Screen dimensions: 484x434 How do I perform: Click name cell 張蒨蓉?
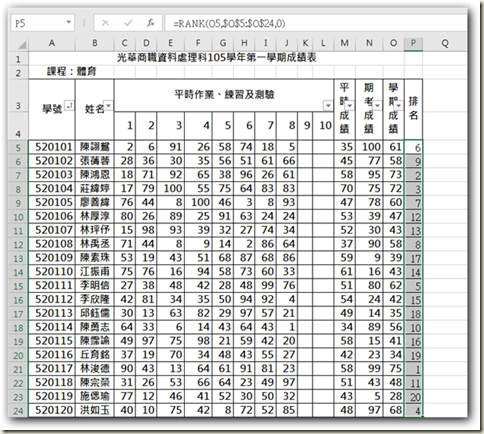coord(95,161)
